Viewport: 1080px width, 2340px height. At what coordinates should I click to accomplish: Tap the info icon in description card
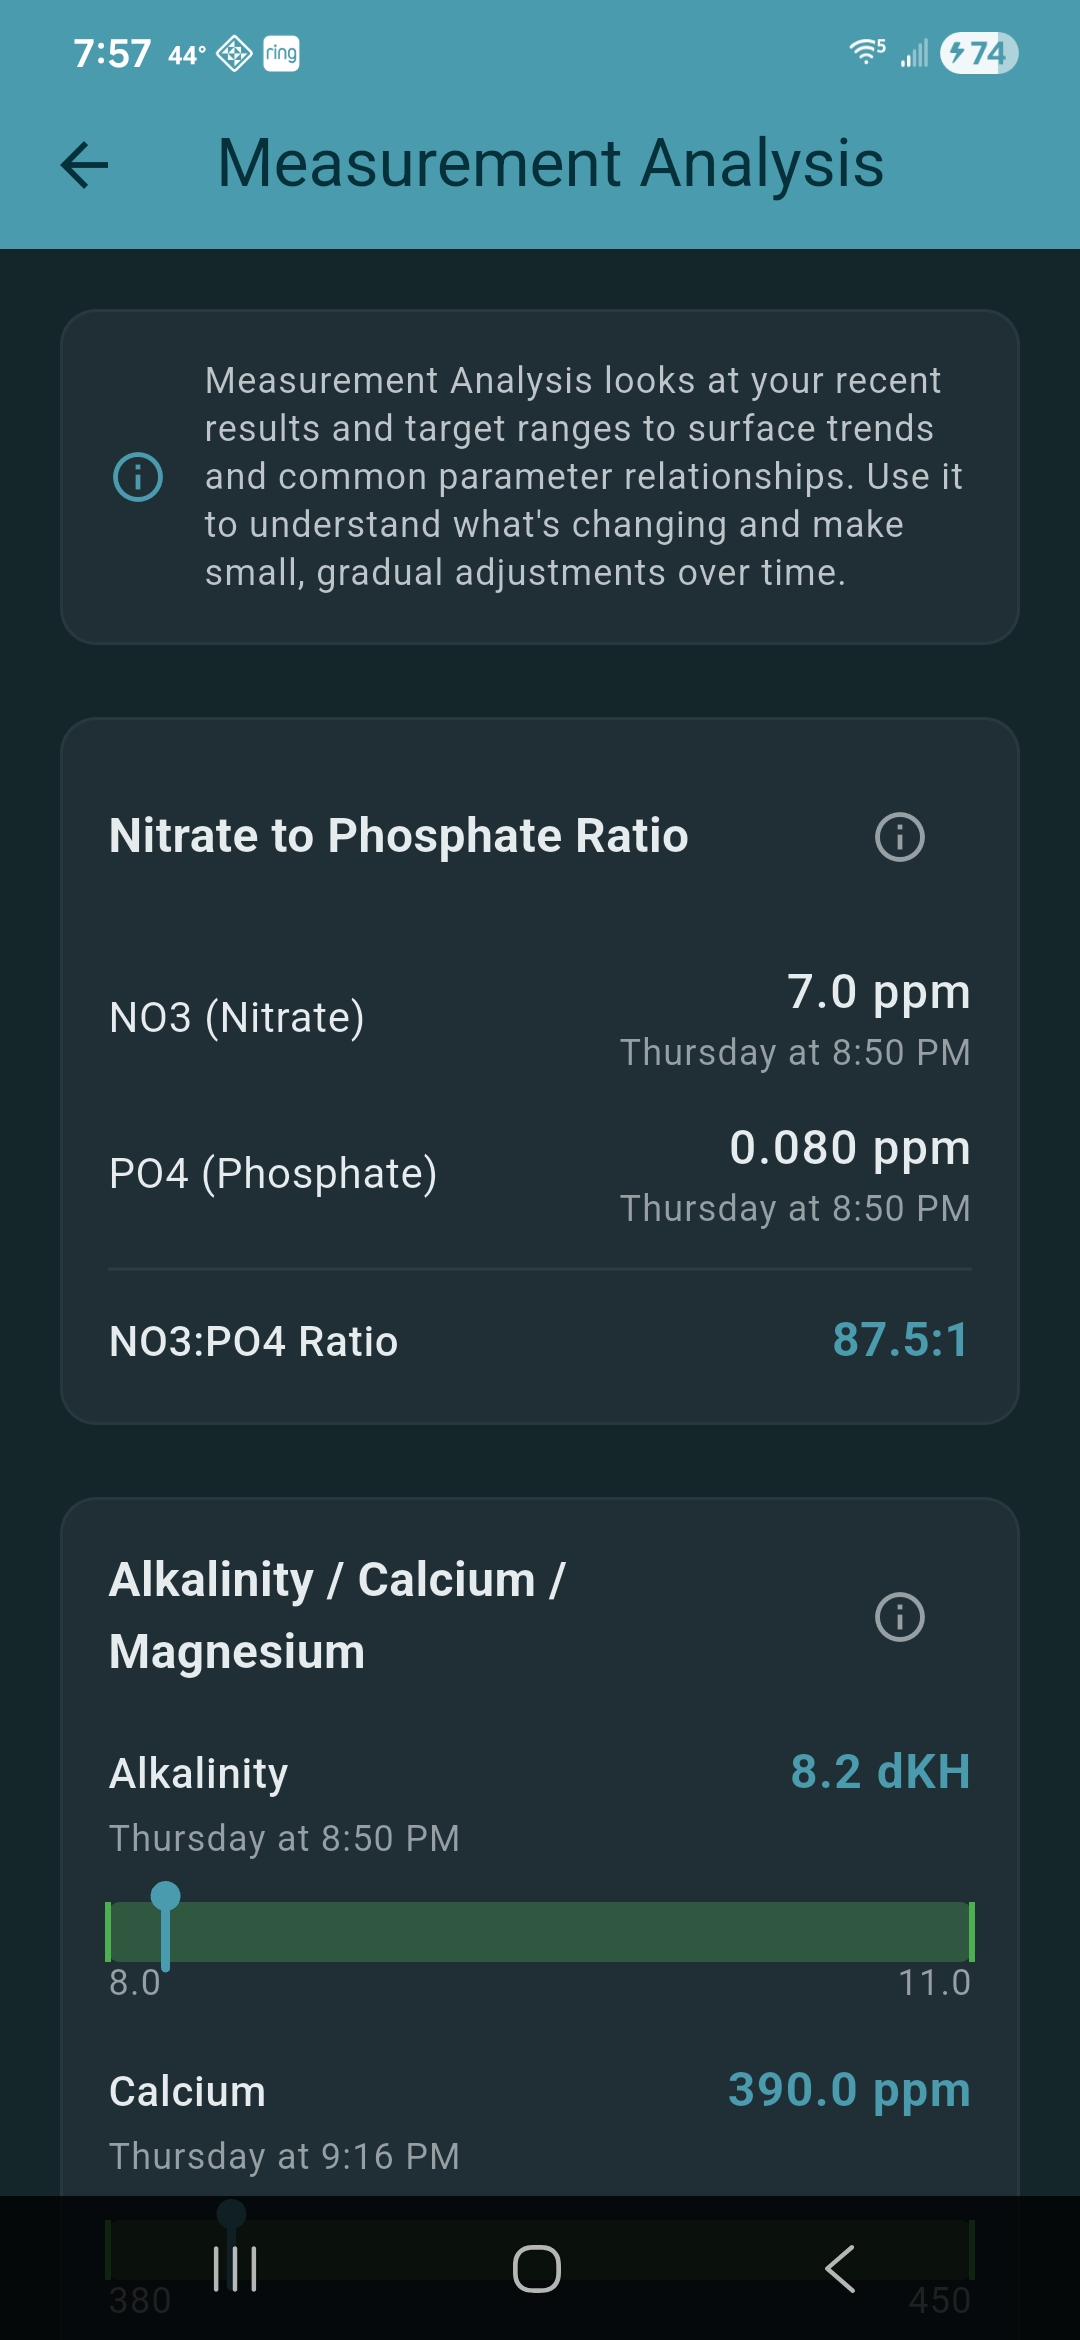(x=138, y=477)
